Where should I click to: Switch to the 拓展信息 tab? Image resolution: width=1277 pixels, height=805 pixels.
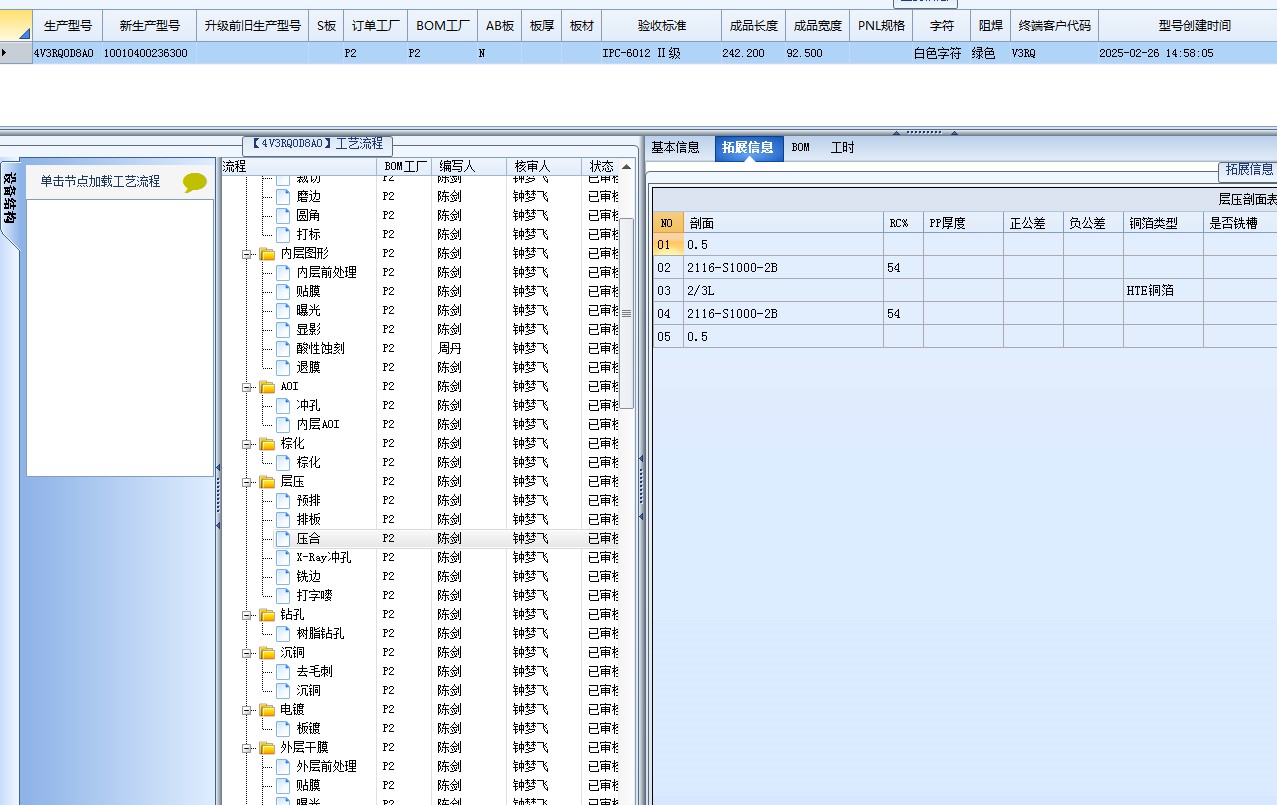(x=748, y=148)
